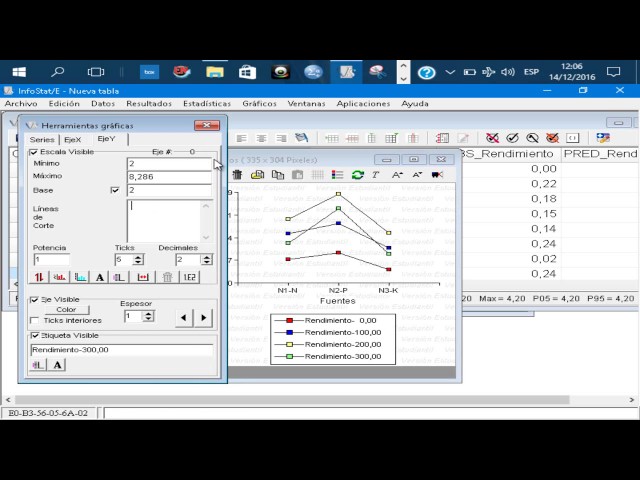Open File Explorer from taskbar
This screenshot has height=480, width=640.
tap(215, 72)
